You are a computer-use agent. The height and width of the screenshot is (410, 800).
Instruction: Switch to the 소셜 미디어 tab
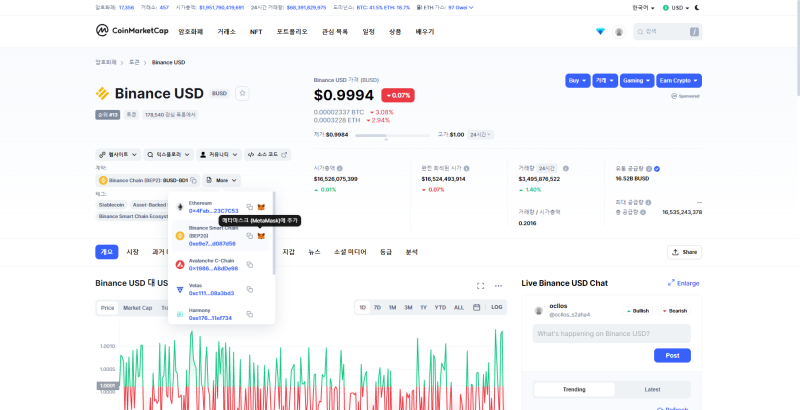350,252
